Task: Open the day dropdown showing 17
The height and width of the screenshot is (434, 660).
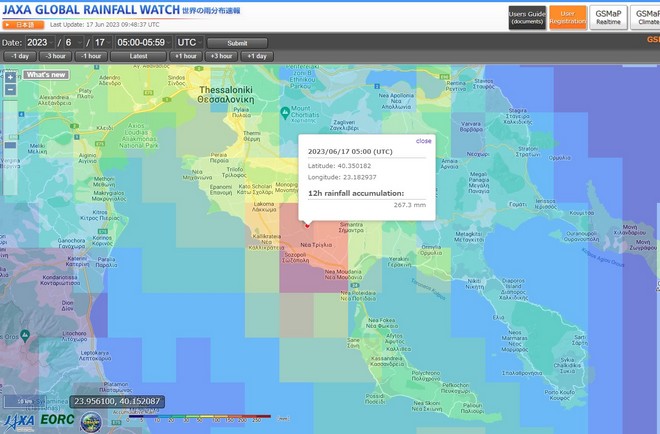Action: click(98, 43)
